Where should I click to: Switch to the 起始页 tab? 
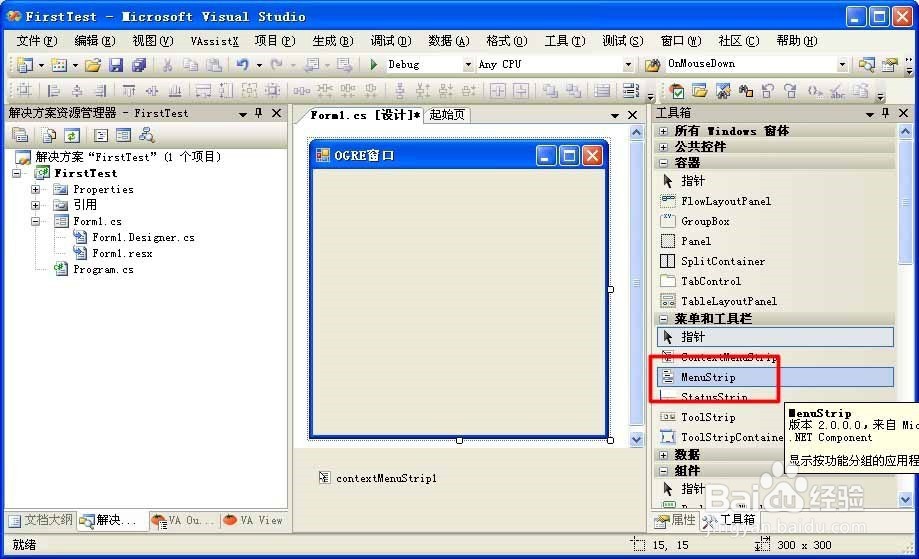447,115
